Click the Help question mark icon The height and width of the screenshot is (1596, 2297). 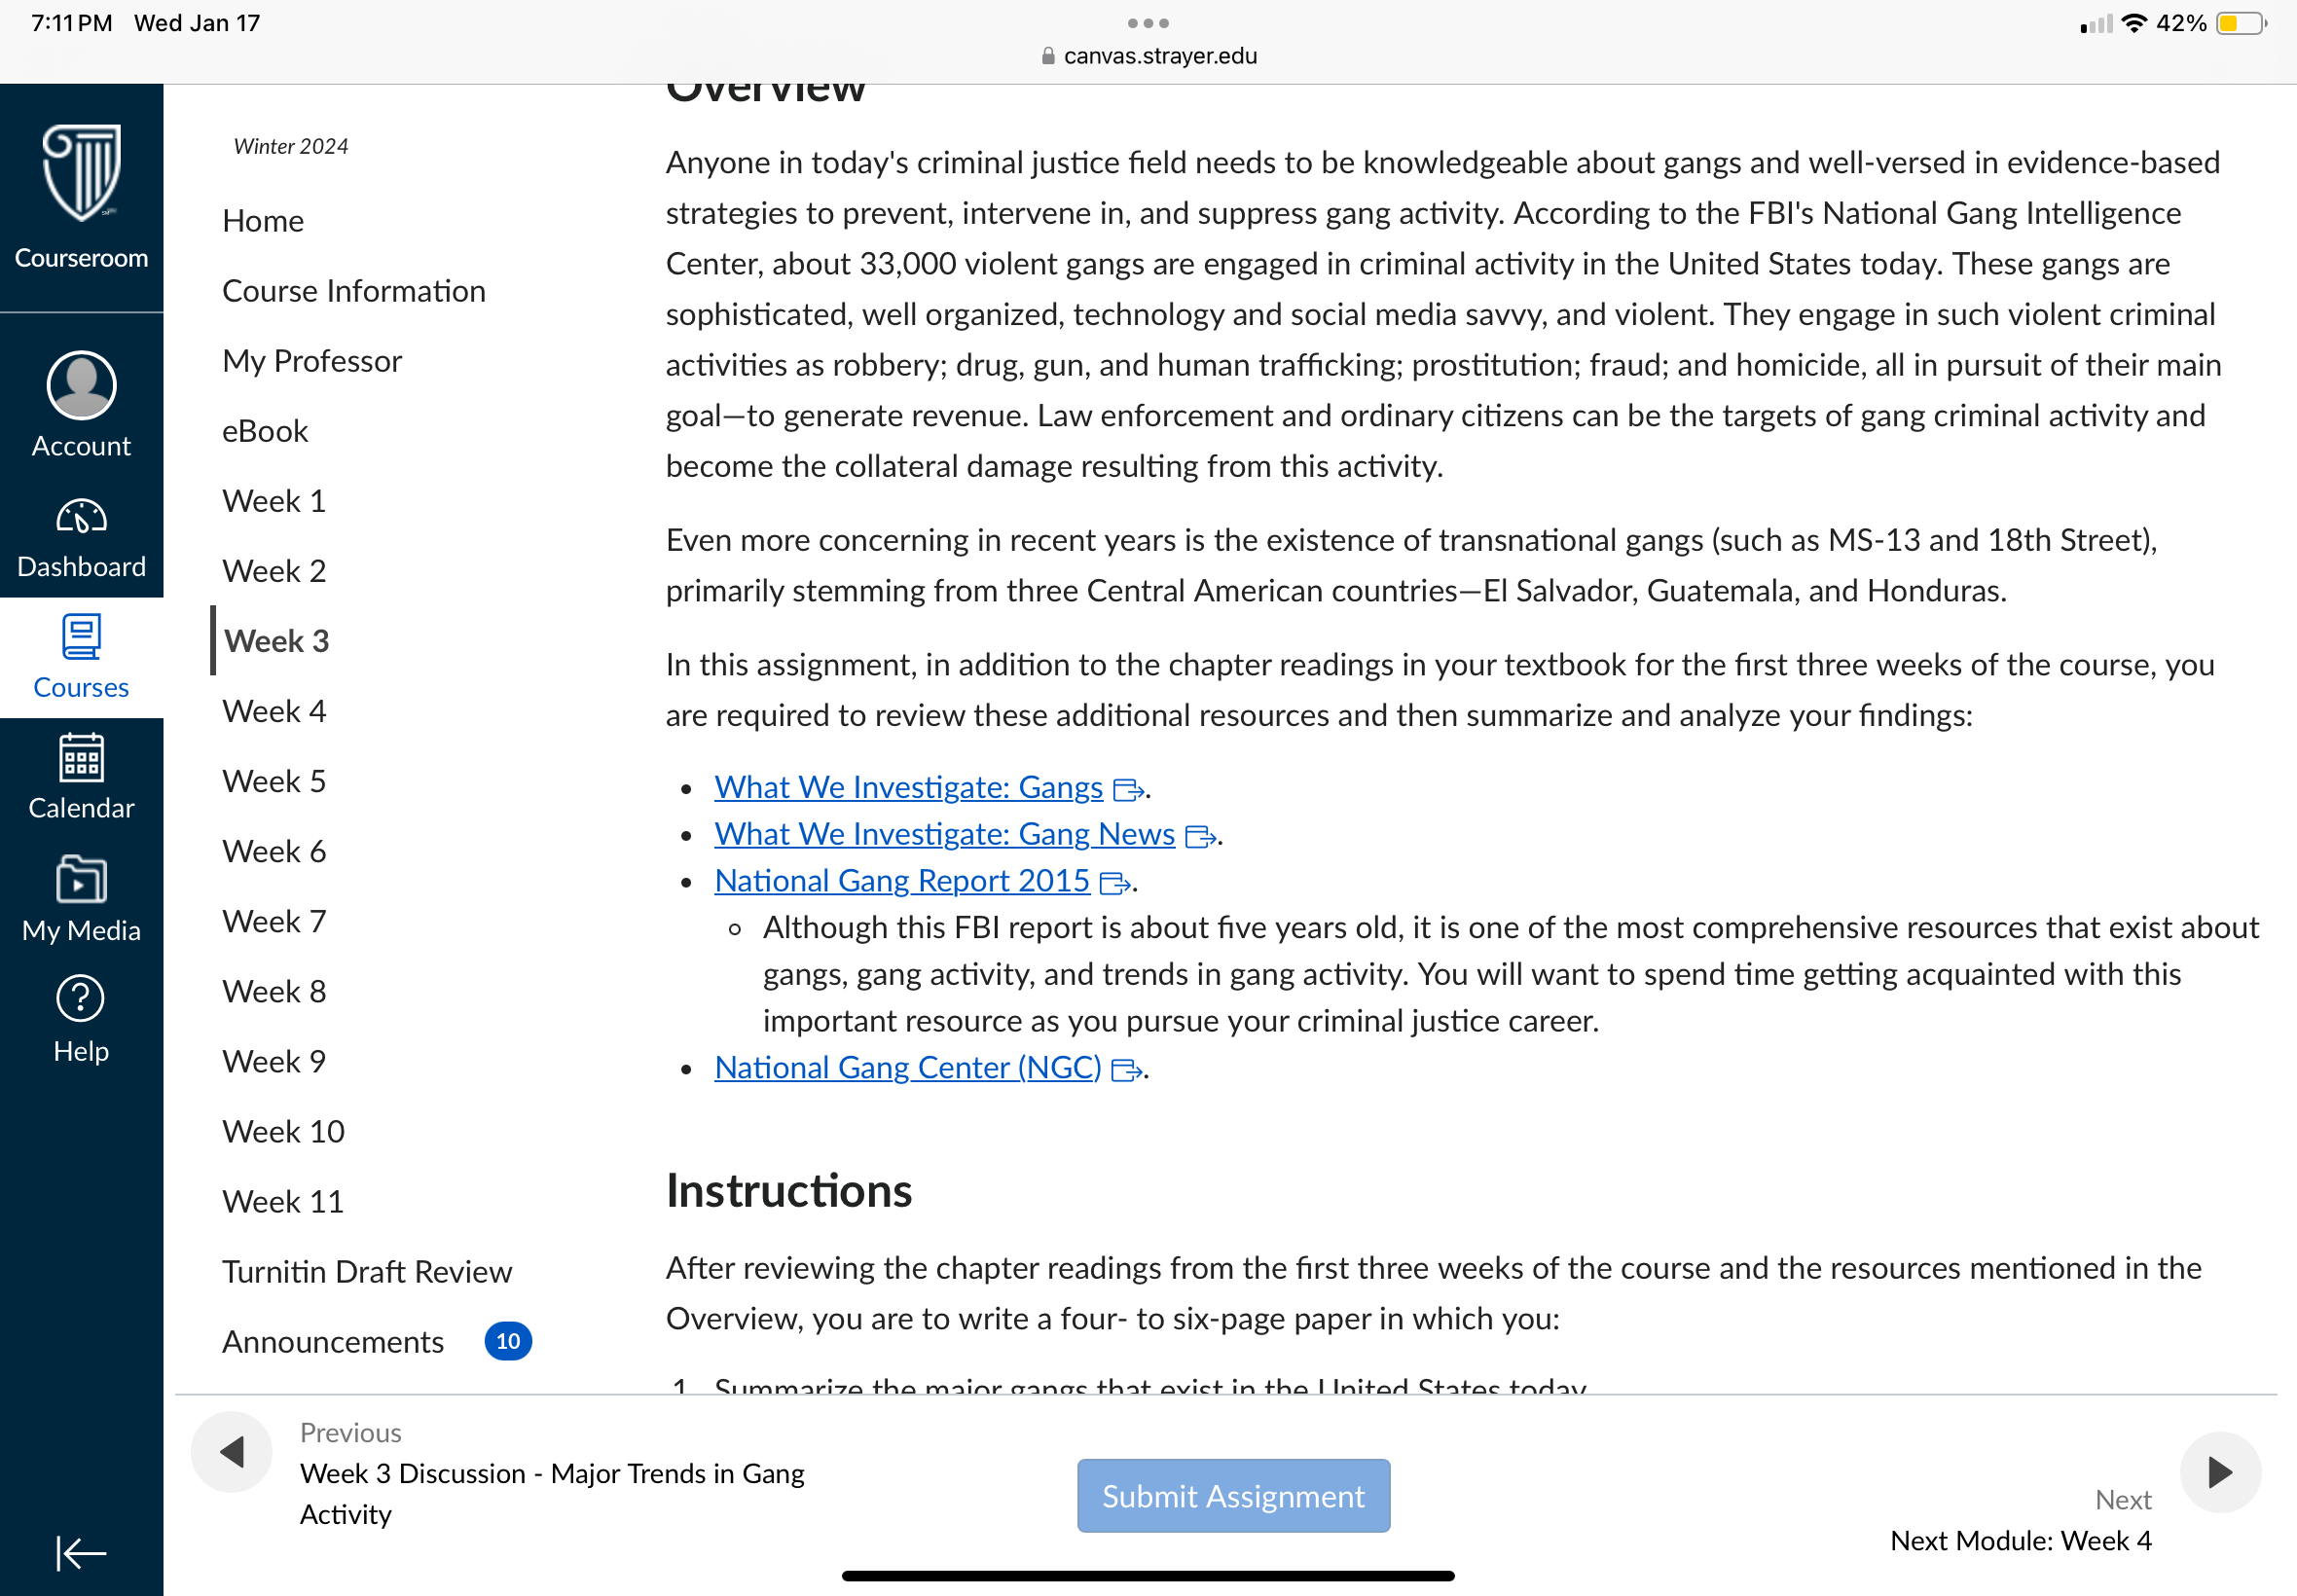[x=81, y=999]
